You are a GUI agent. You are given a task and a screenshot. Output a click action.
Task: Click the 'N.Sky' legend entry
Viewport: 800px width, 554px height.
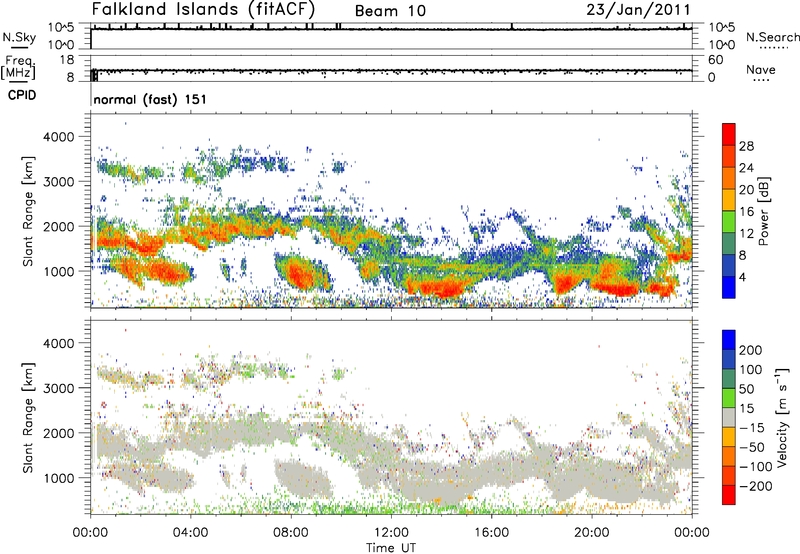(x=18, y=37)
